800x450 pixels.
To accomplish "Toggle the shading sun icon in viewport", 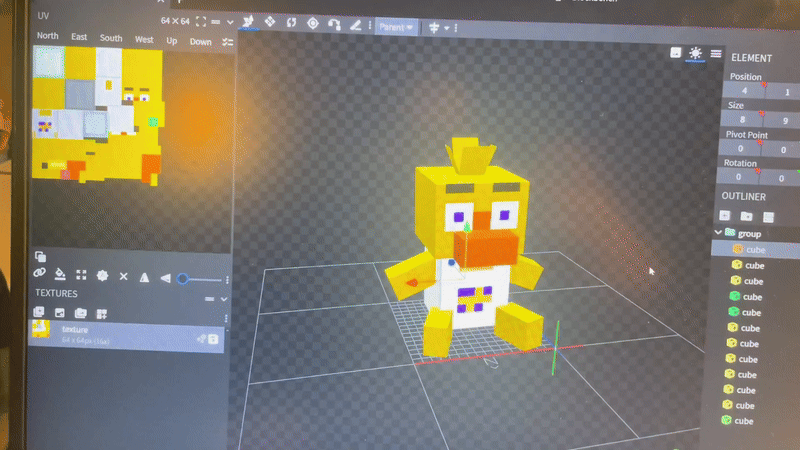I will click(x=695, y=53).
